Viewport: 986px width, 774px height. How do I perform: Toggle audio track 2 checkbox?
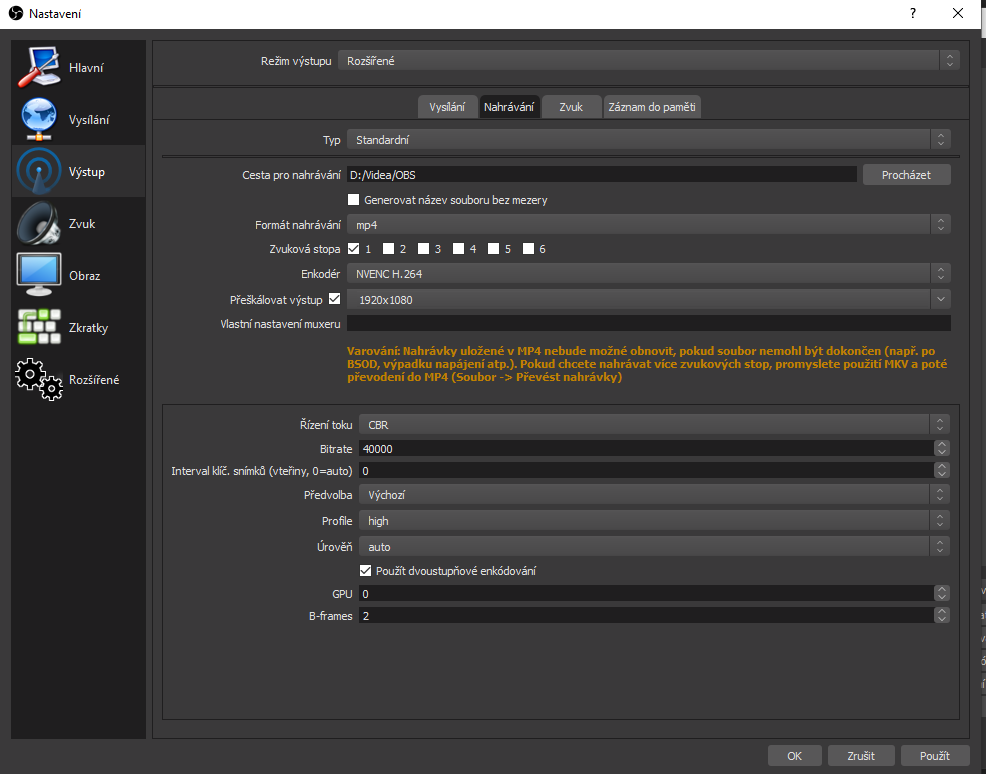point(388,249)
